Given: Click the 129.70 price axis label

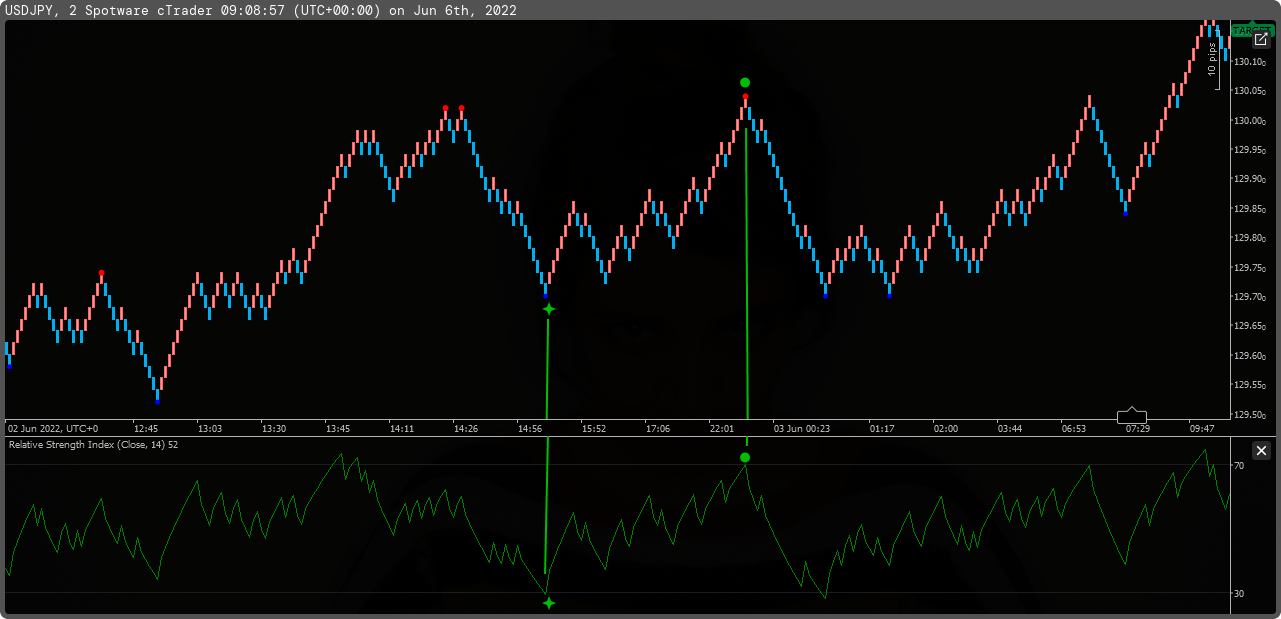Looking at the screenshot, I should click(1248, 297).
